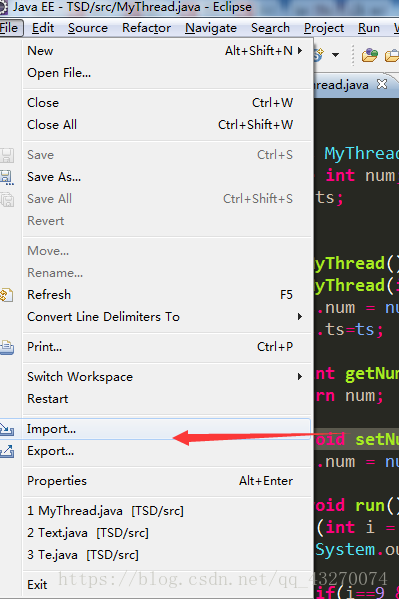This screenshot has width=399, height=599.
Task: Open the Navigate menu
Action: pos(211,28)
